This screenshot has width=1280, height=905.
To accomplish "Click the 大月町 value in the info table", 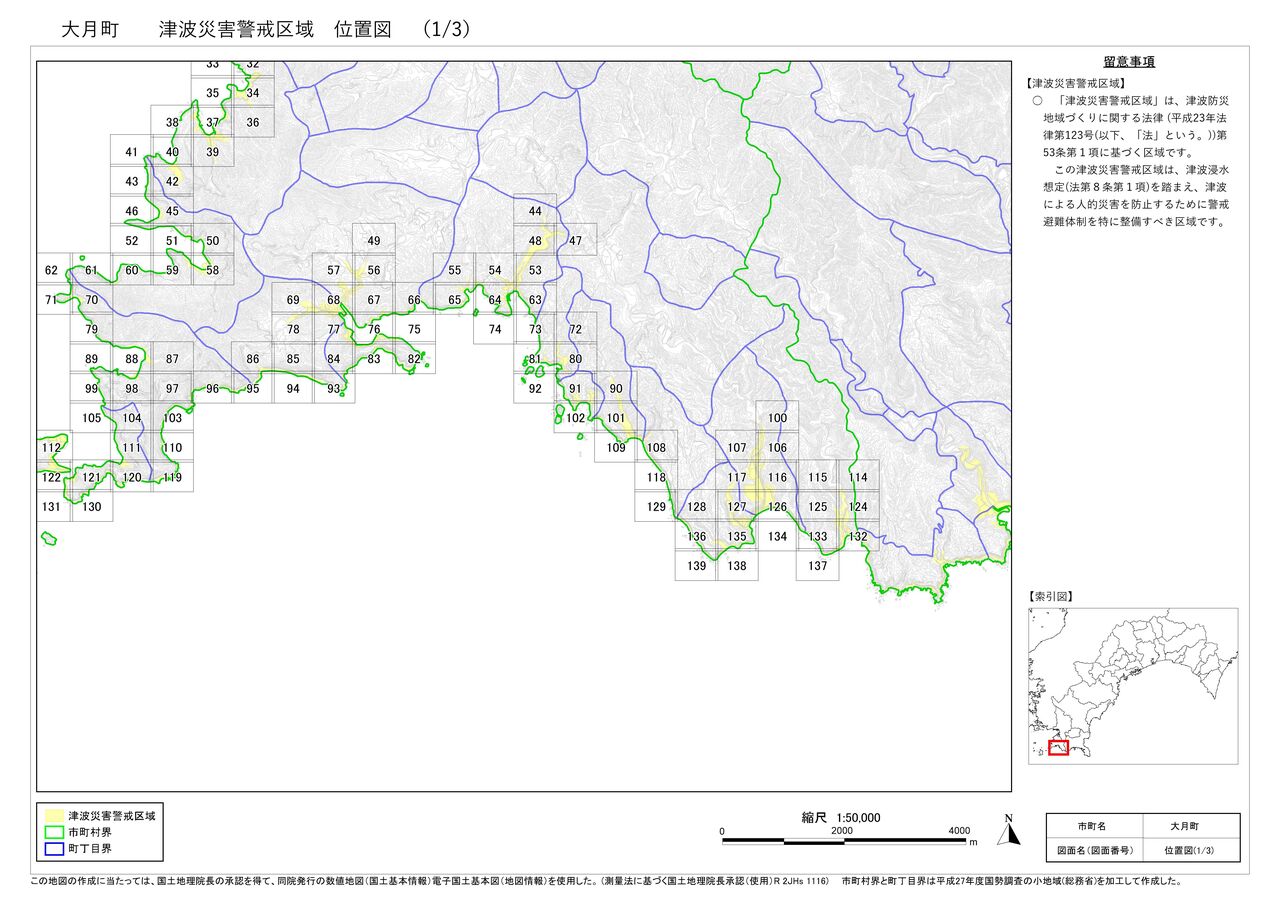I will [x=1190, y=827].
